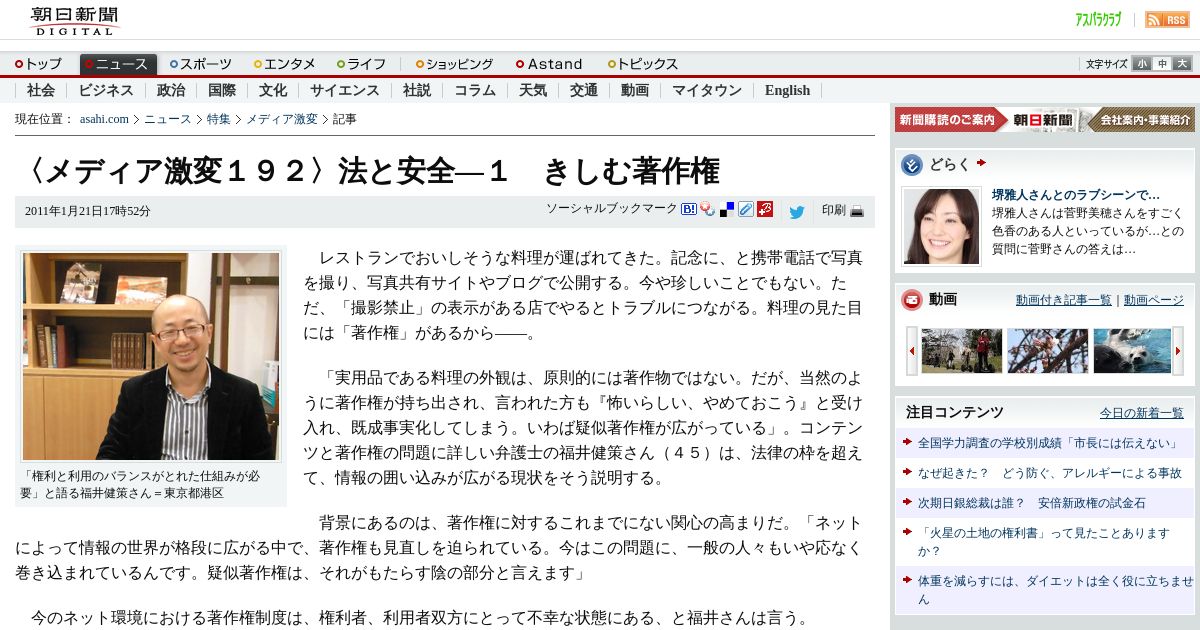Open the ショッピング tab
Image resolution: width=1200 pixels, height=630 pixels.
click(x=455, y=64)
